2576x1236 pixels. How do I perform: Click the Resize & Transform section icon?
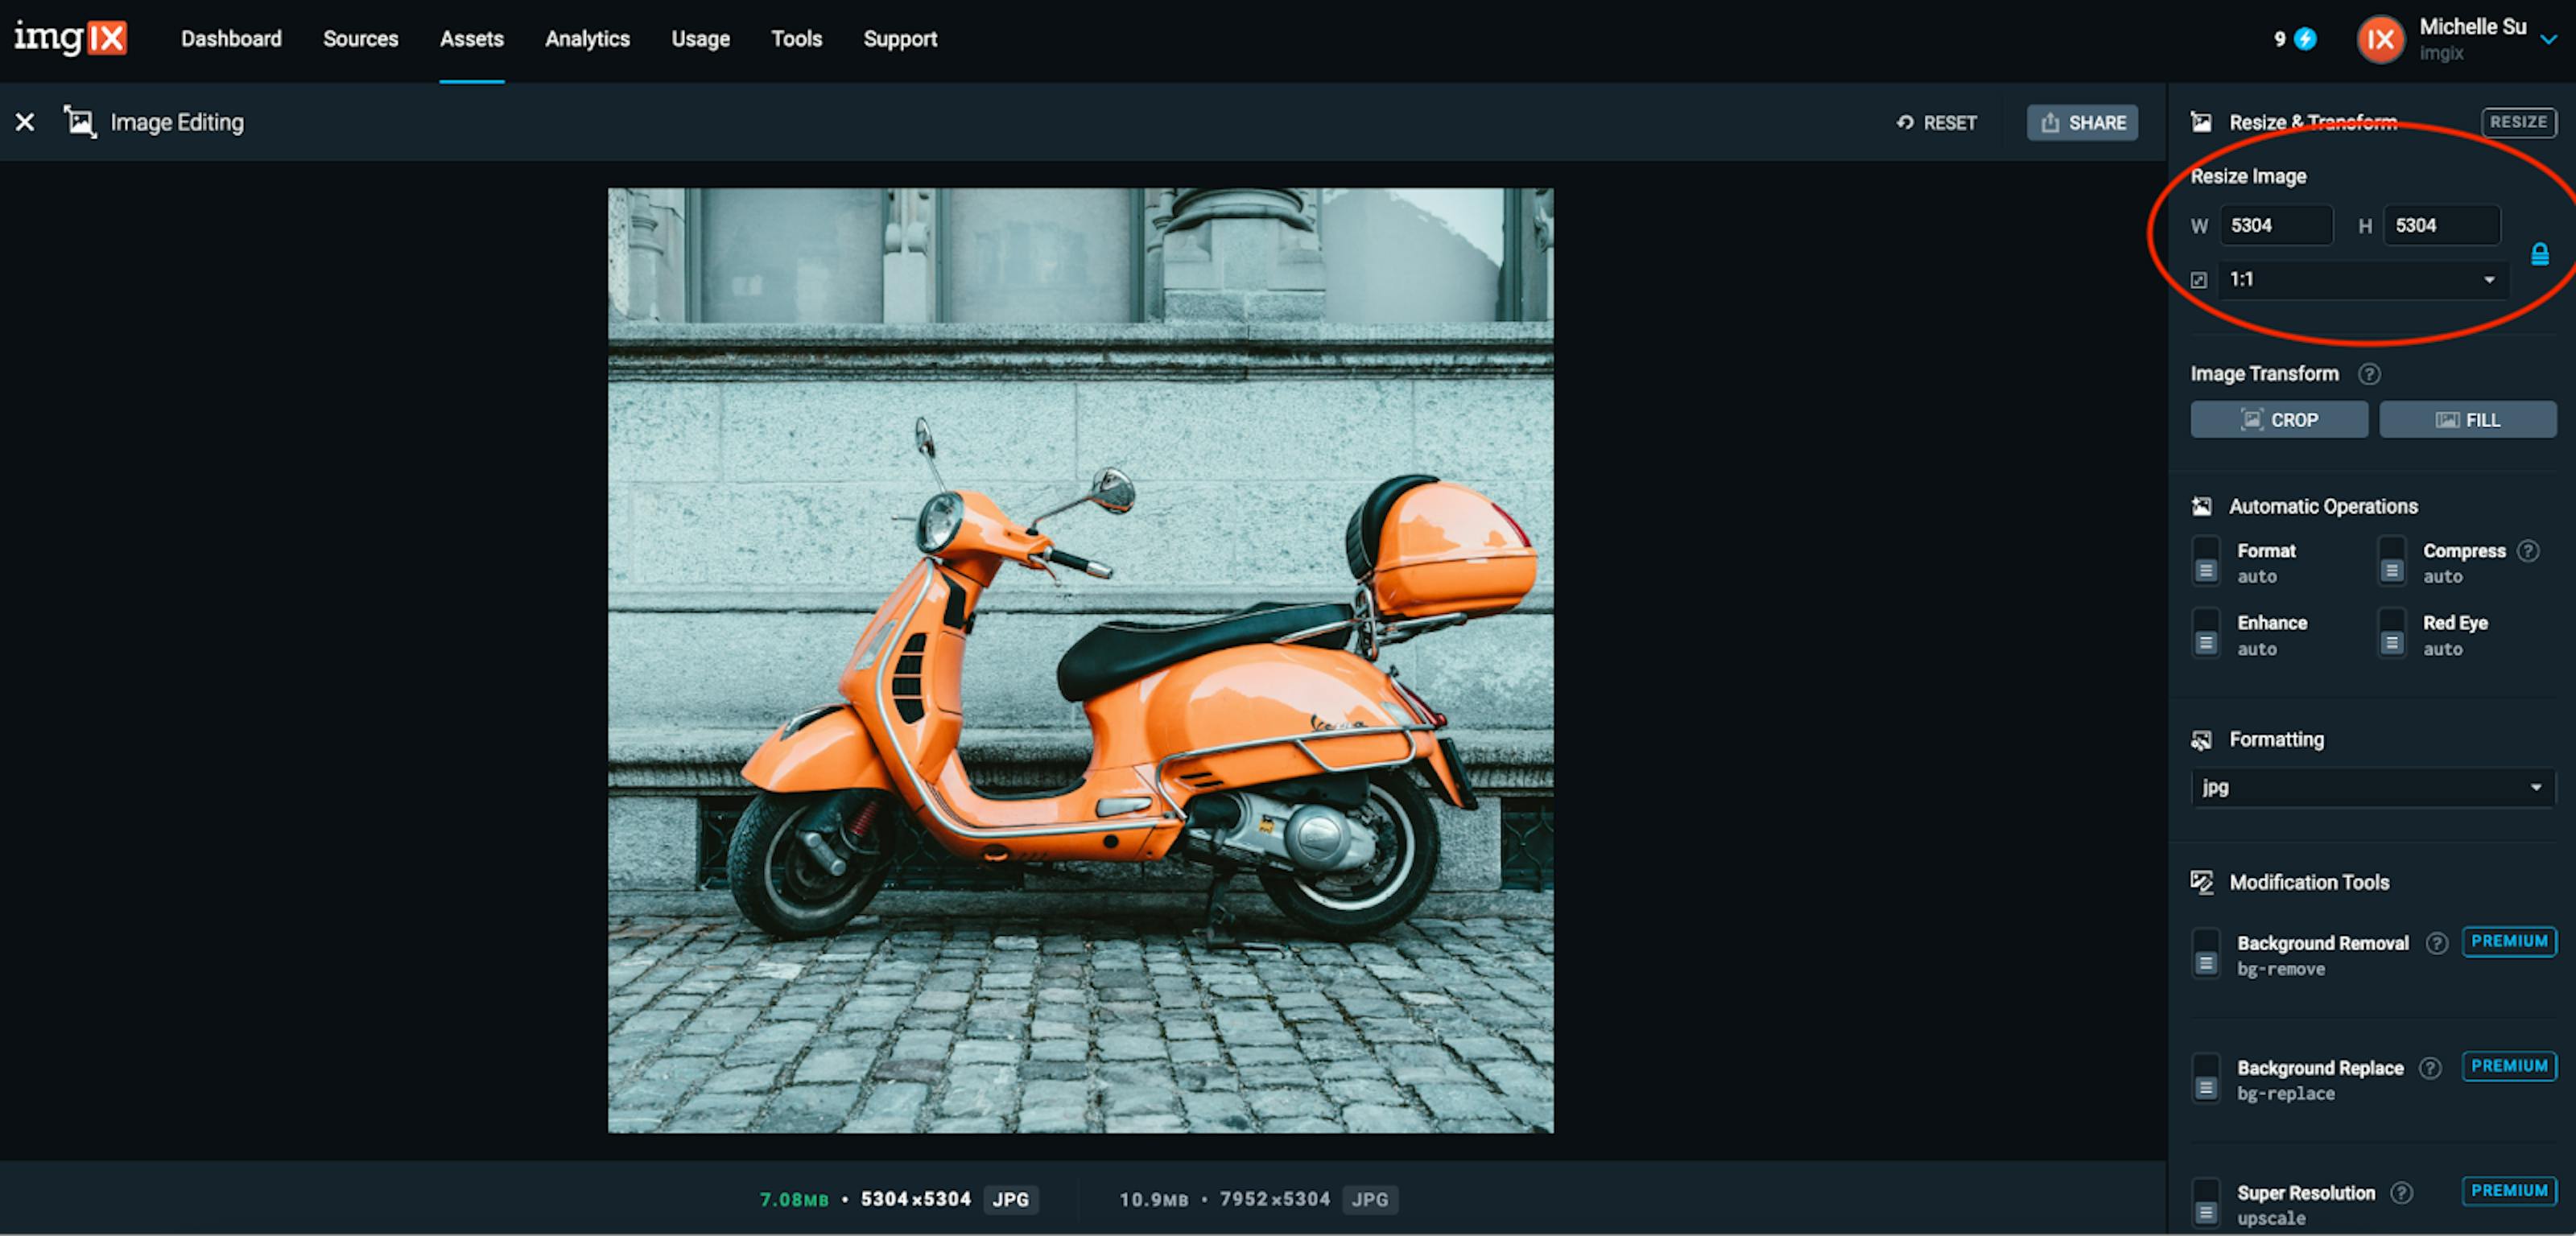click(2201, 122)
